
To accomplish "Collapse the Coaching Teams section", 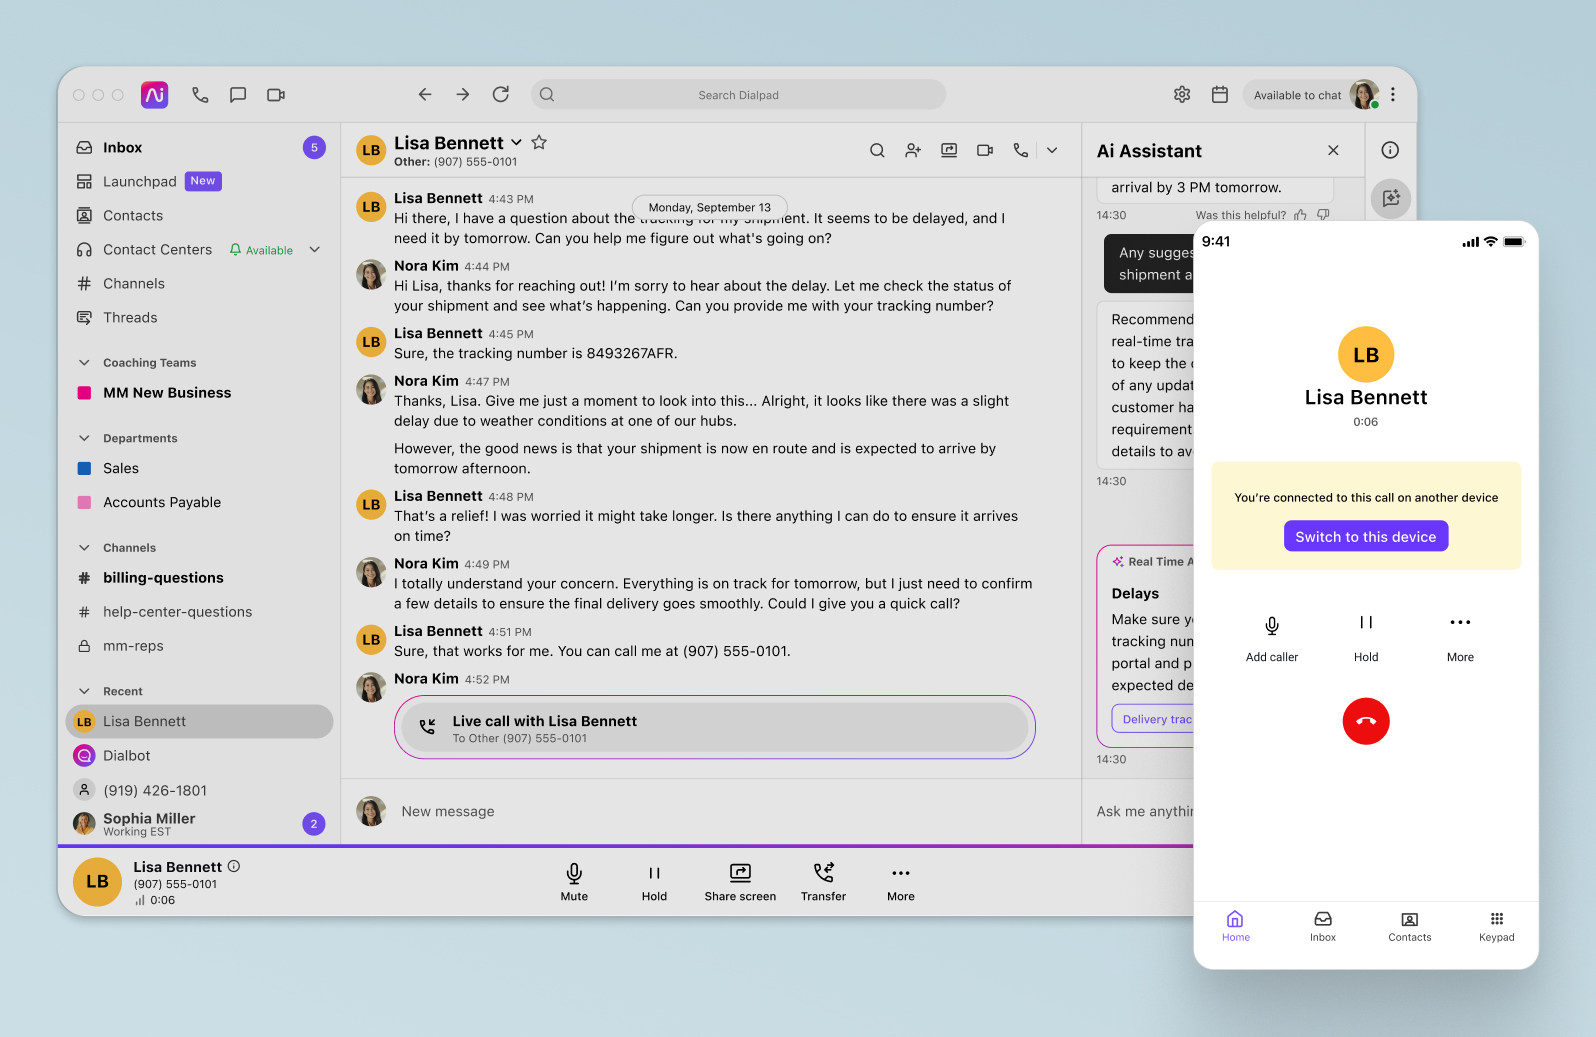I will click(84, 363).
